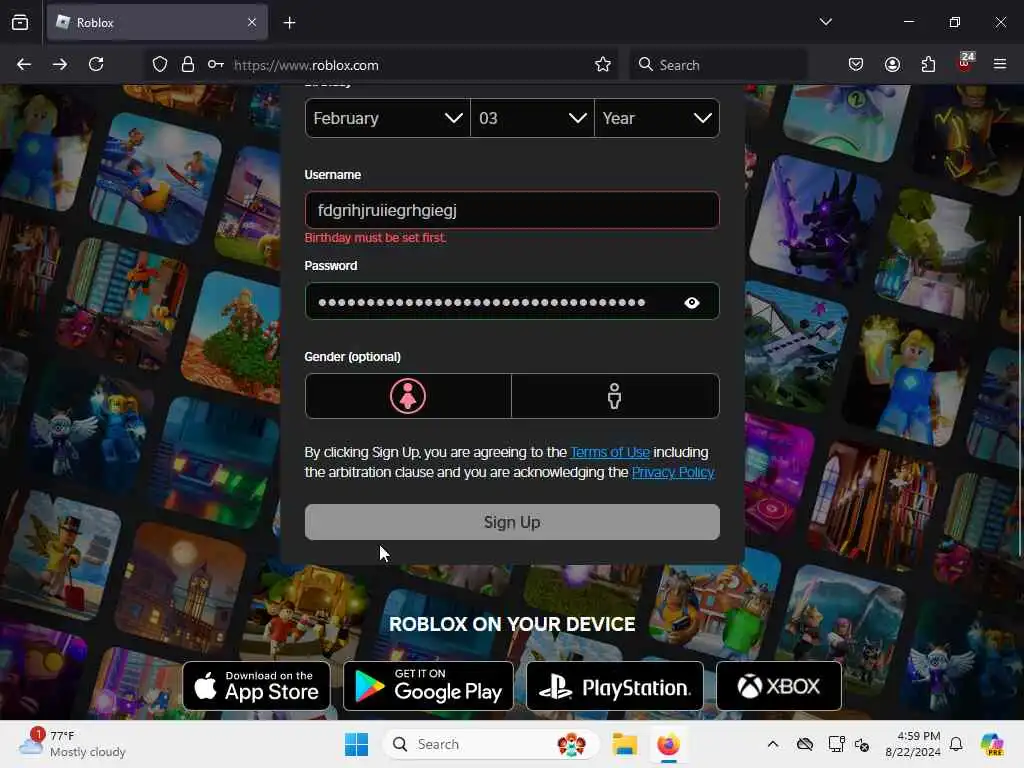1024x768 pixels.
Task: Reload the Roblox page
Action: tap(96, 64)
